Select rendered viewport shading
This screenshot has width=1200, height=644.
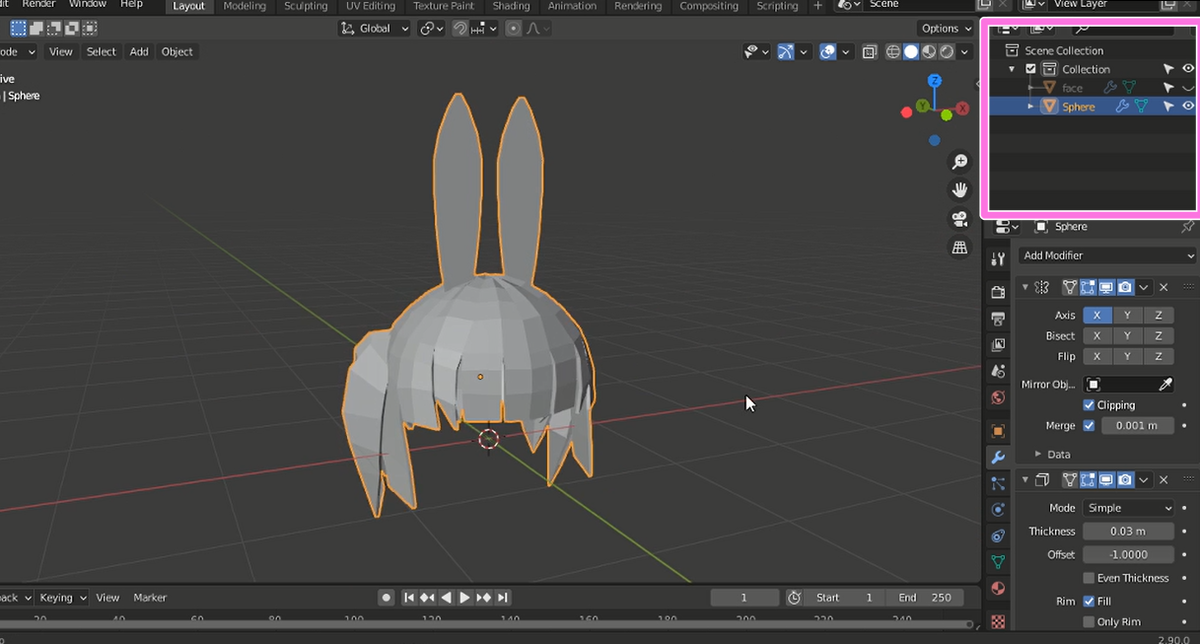point(947,52)
